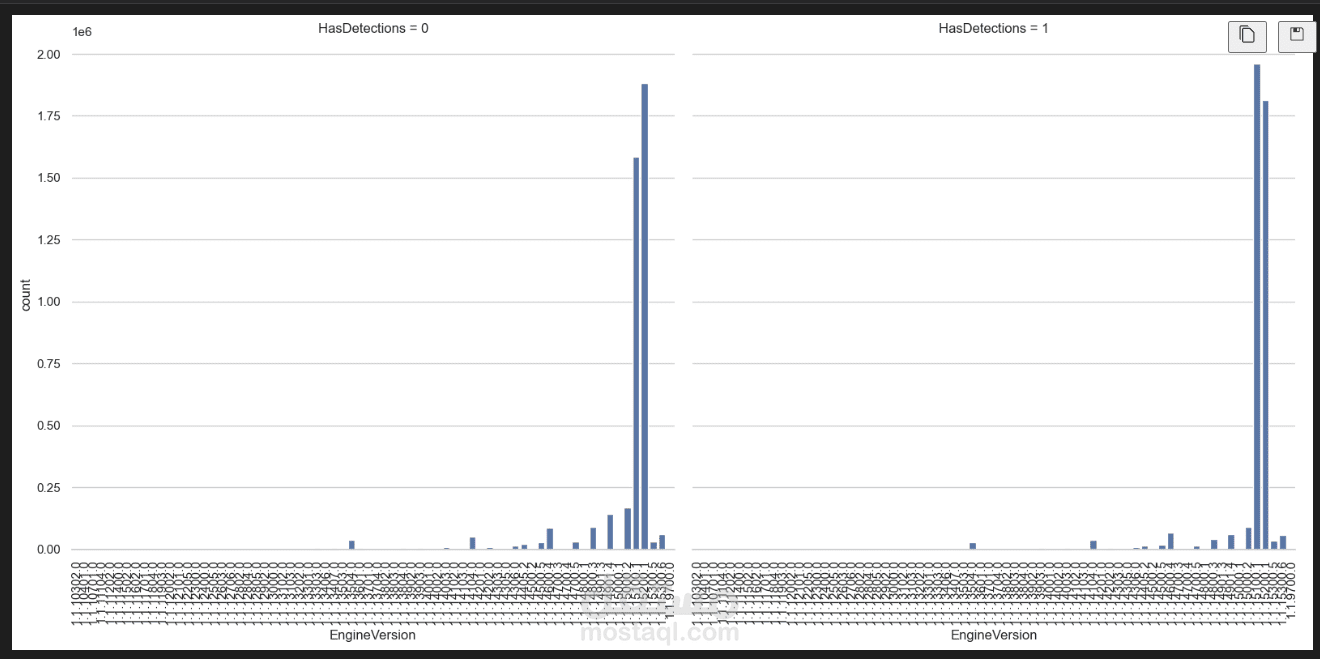The height and width of the screenshot is (659, 1320).
Task: Click second-tallest bar in HasDetections = 1 chart
Action: (1265, 325)
